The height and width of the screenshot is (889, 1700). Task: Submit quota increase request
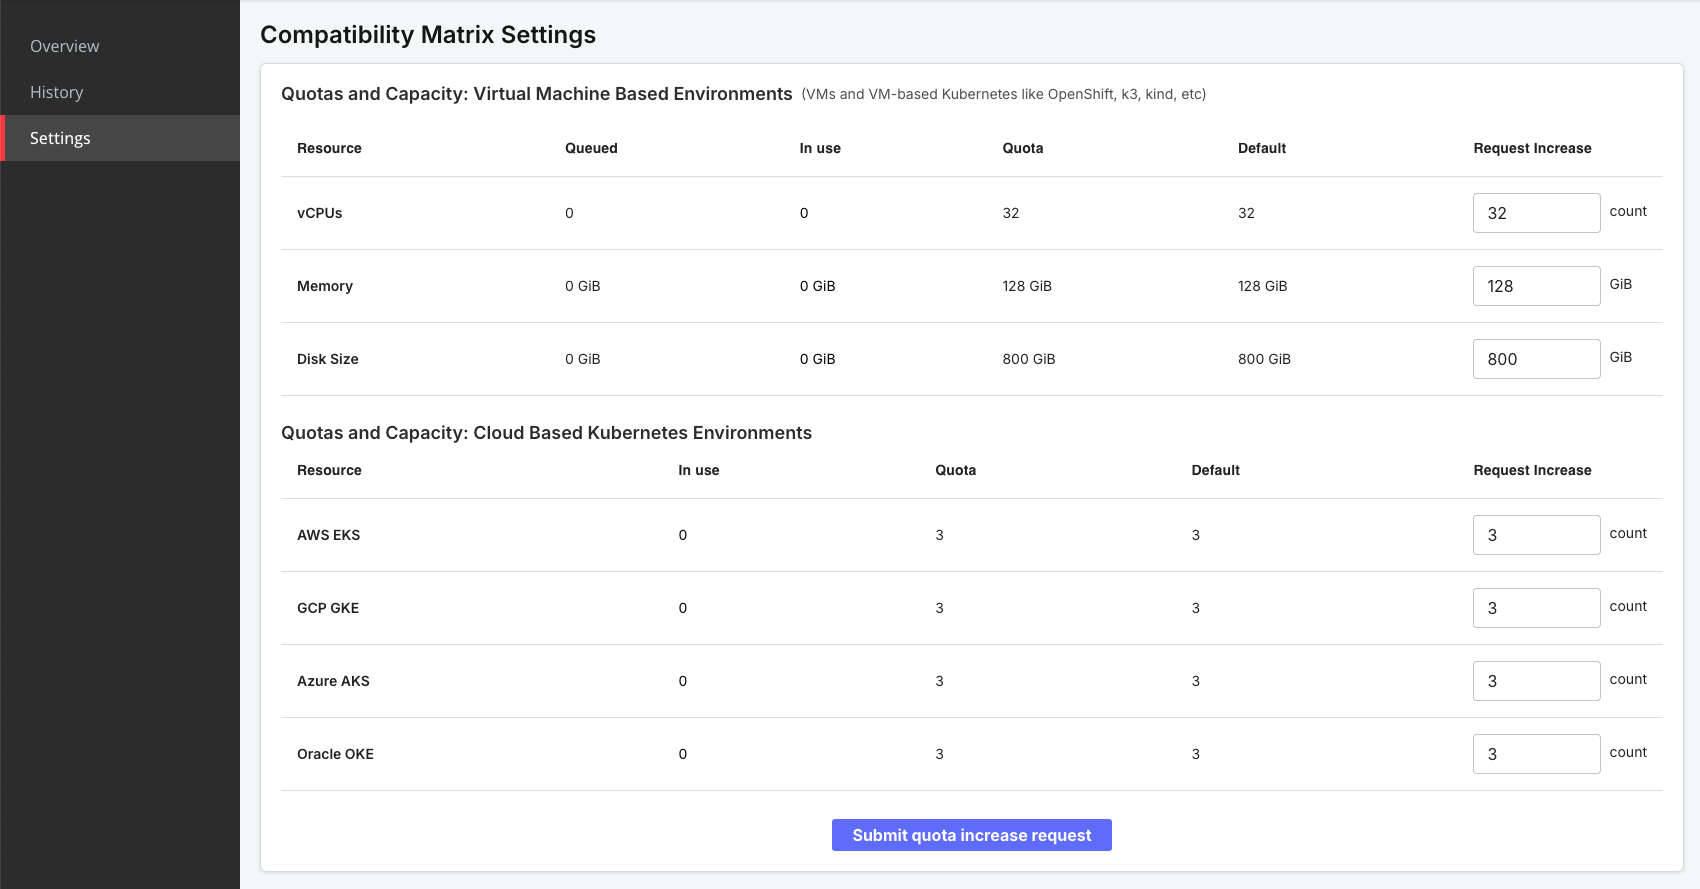point(971,835)
